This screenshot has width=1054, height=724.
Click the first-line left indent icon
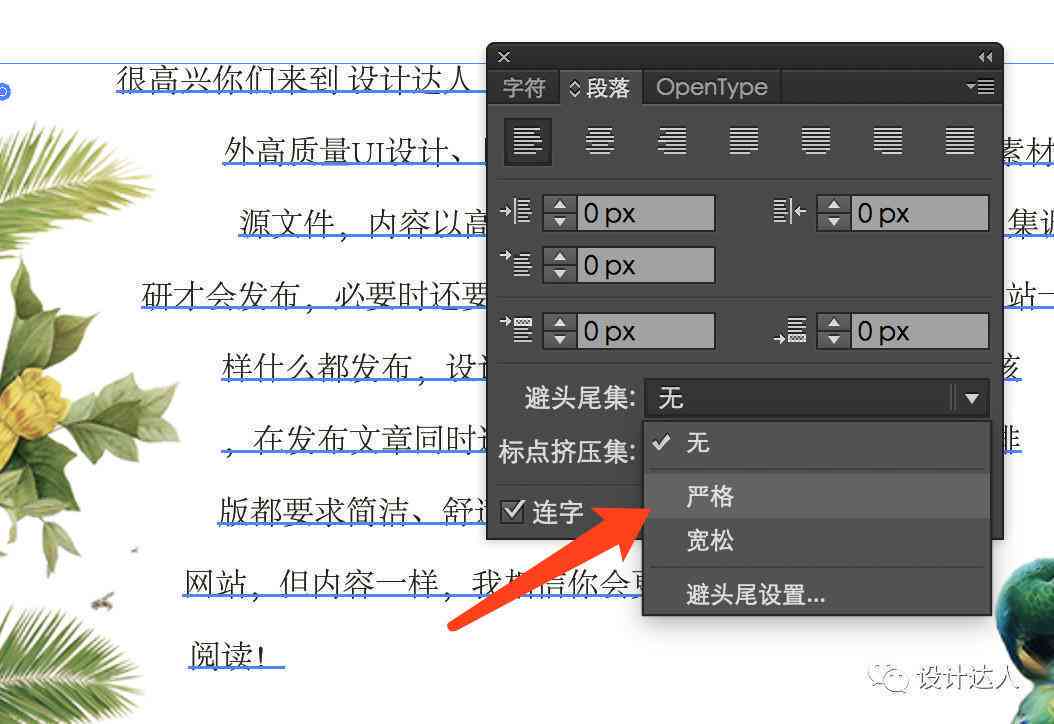pos(516,264)
